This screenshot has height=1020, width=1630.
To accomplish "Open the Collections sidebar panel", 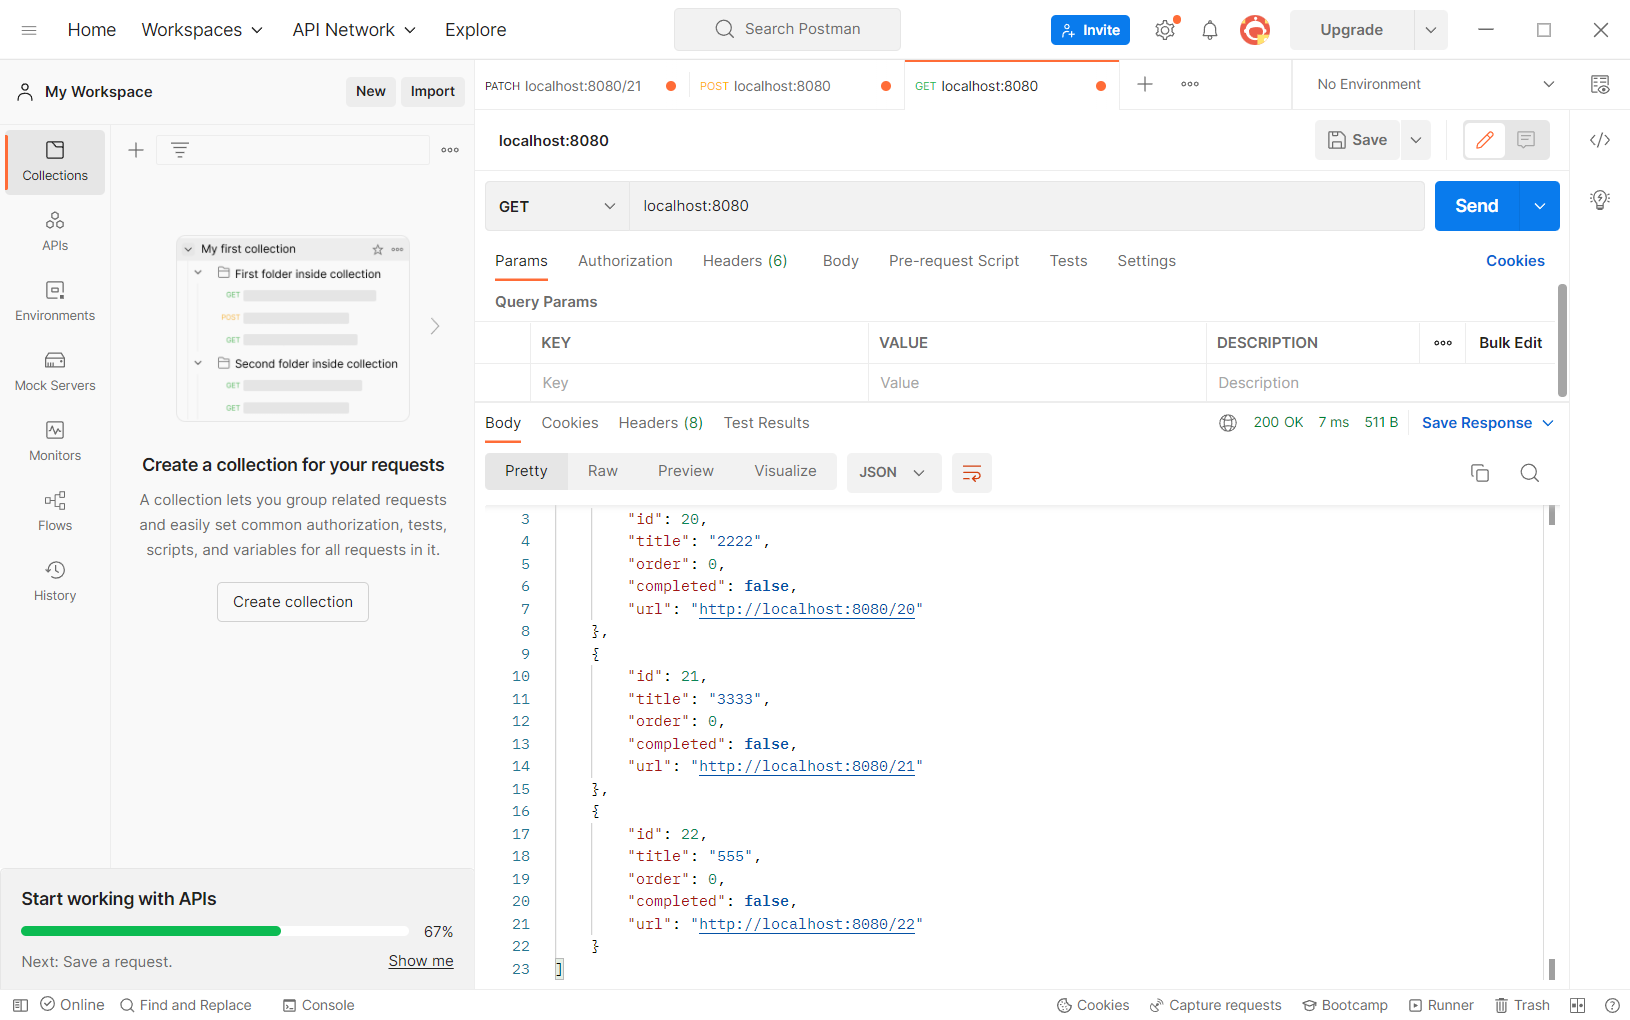I will [55, 162].
